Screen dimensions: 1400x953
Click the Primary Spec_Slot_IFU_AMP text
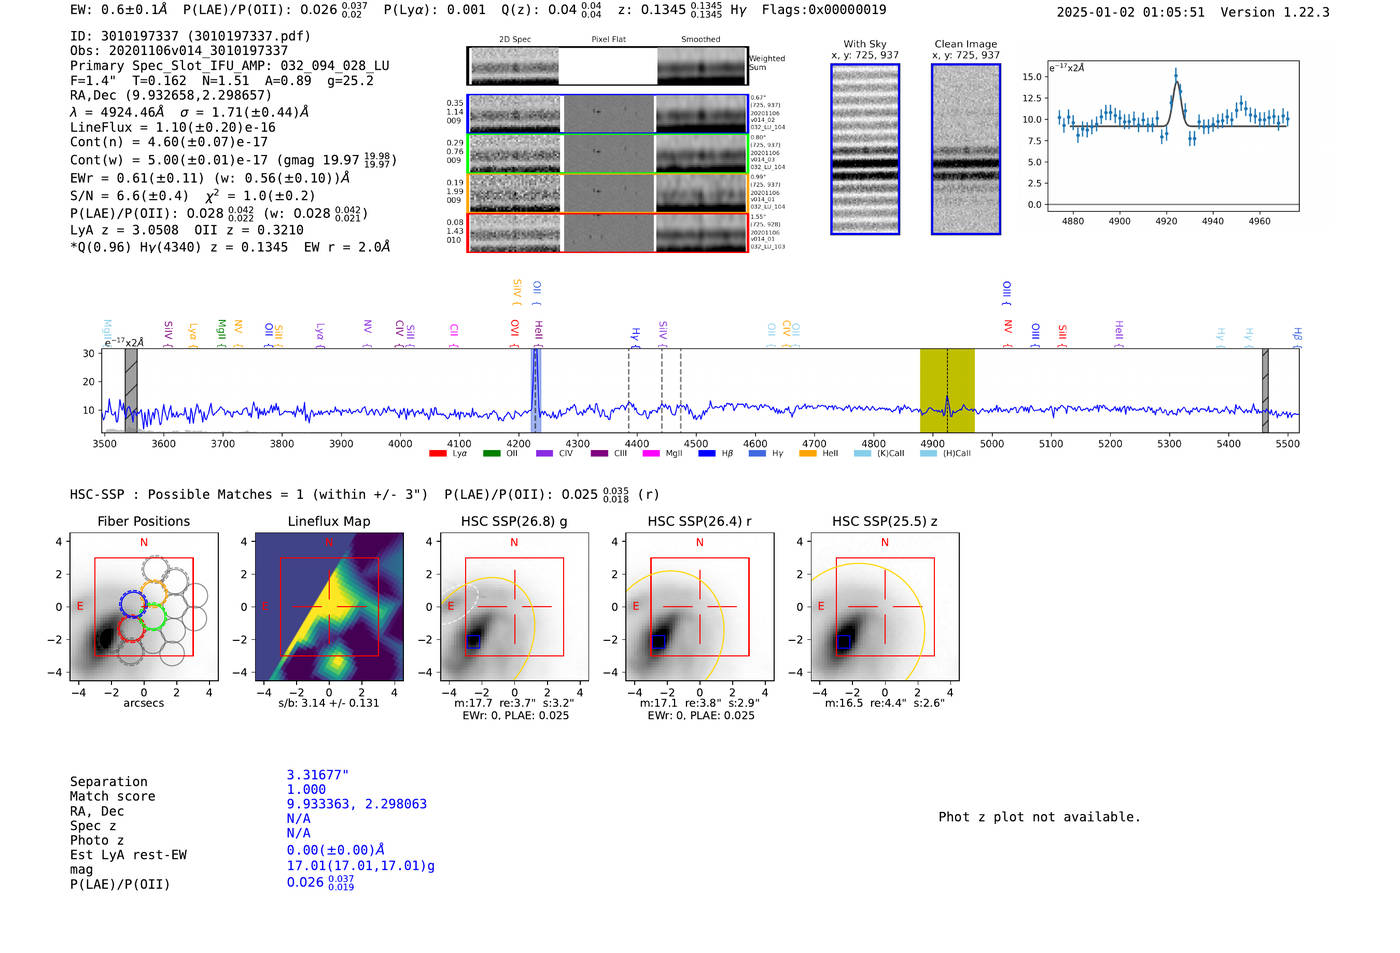230,65
